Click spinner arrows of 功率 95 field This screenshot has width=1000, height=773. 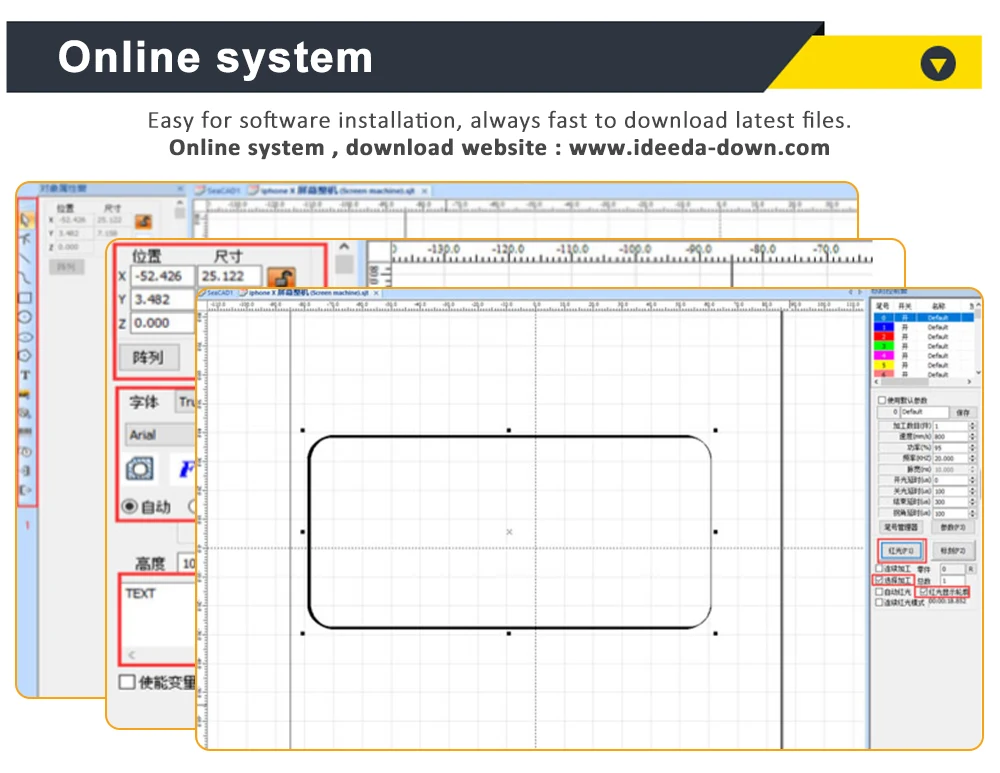[972, 448]
